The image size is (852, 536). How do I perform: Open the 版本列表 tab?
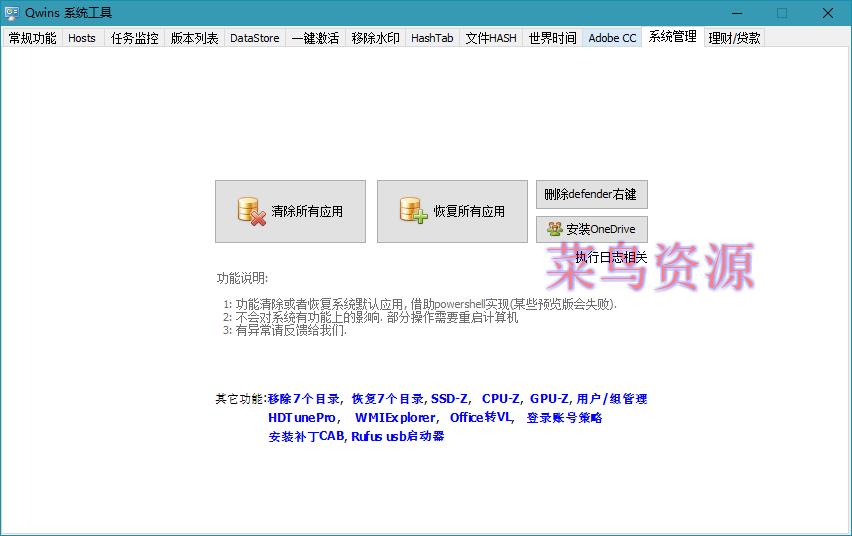[194, 38]
